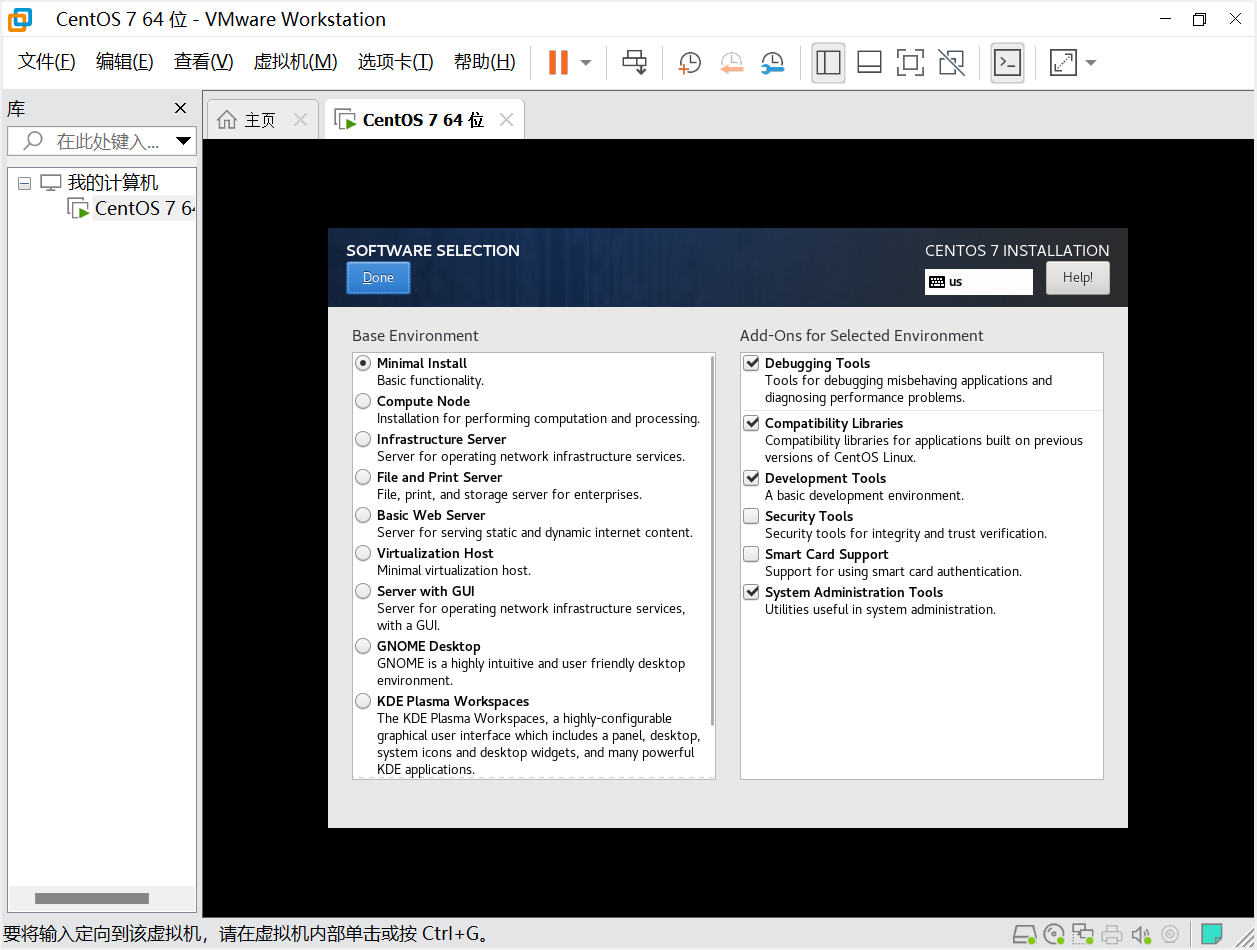This screenshot has width=1257, height=950.
Task: Choose the Infrastructure Server radio button
Action: pyautogui.click(x=363, y=439)
